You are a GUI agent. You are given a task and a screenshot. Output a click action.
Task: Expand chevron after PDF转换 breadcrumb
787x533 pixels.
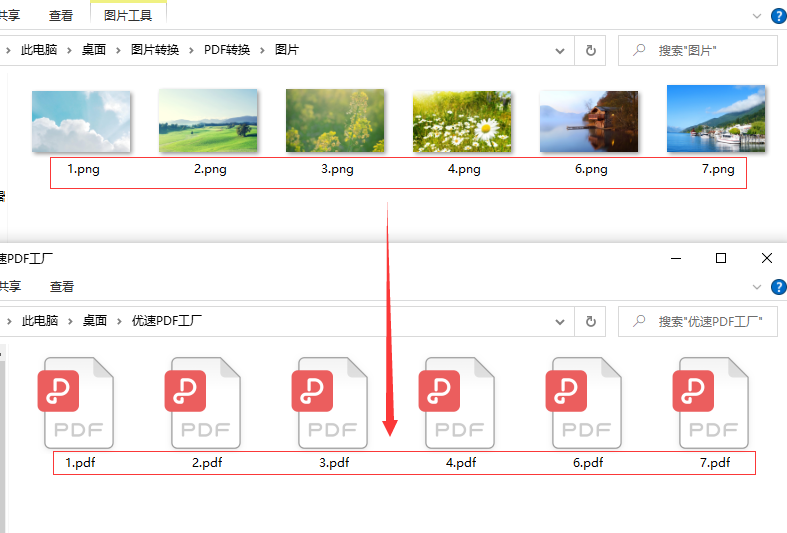pos(262,50)
